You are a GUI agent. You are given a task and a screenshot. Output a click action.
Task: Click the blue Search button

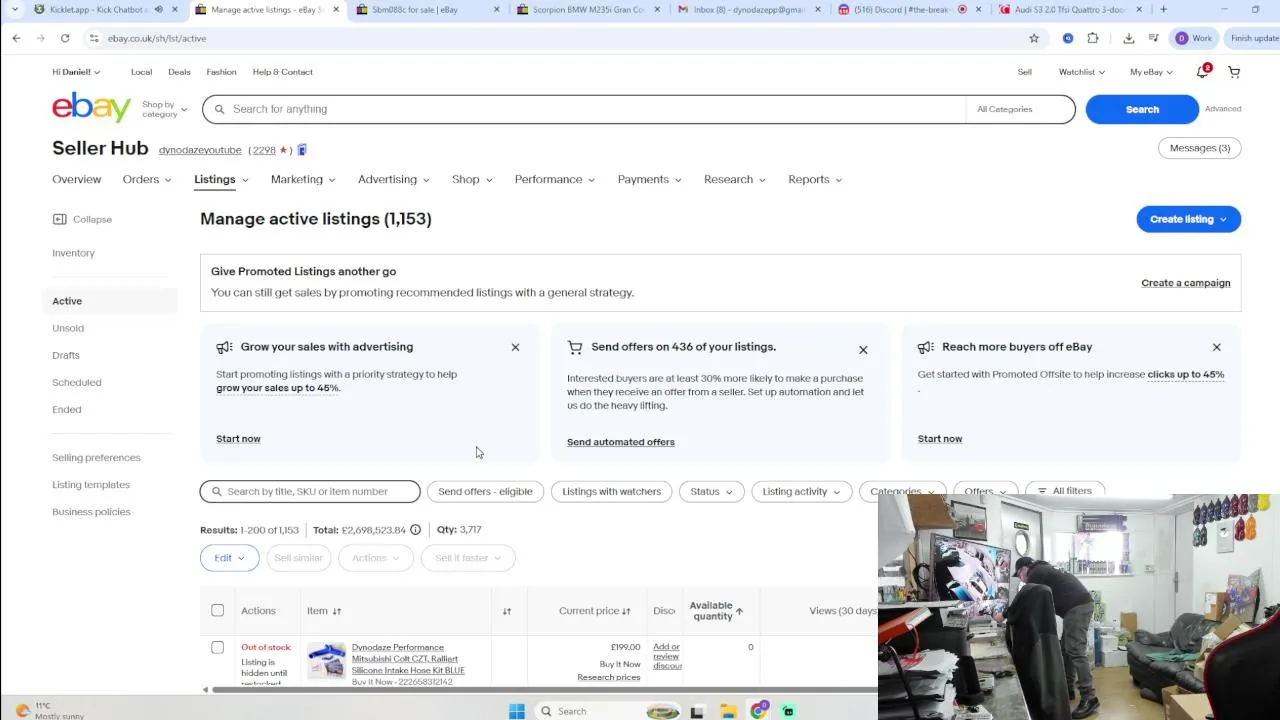(1142, 109)
